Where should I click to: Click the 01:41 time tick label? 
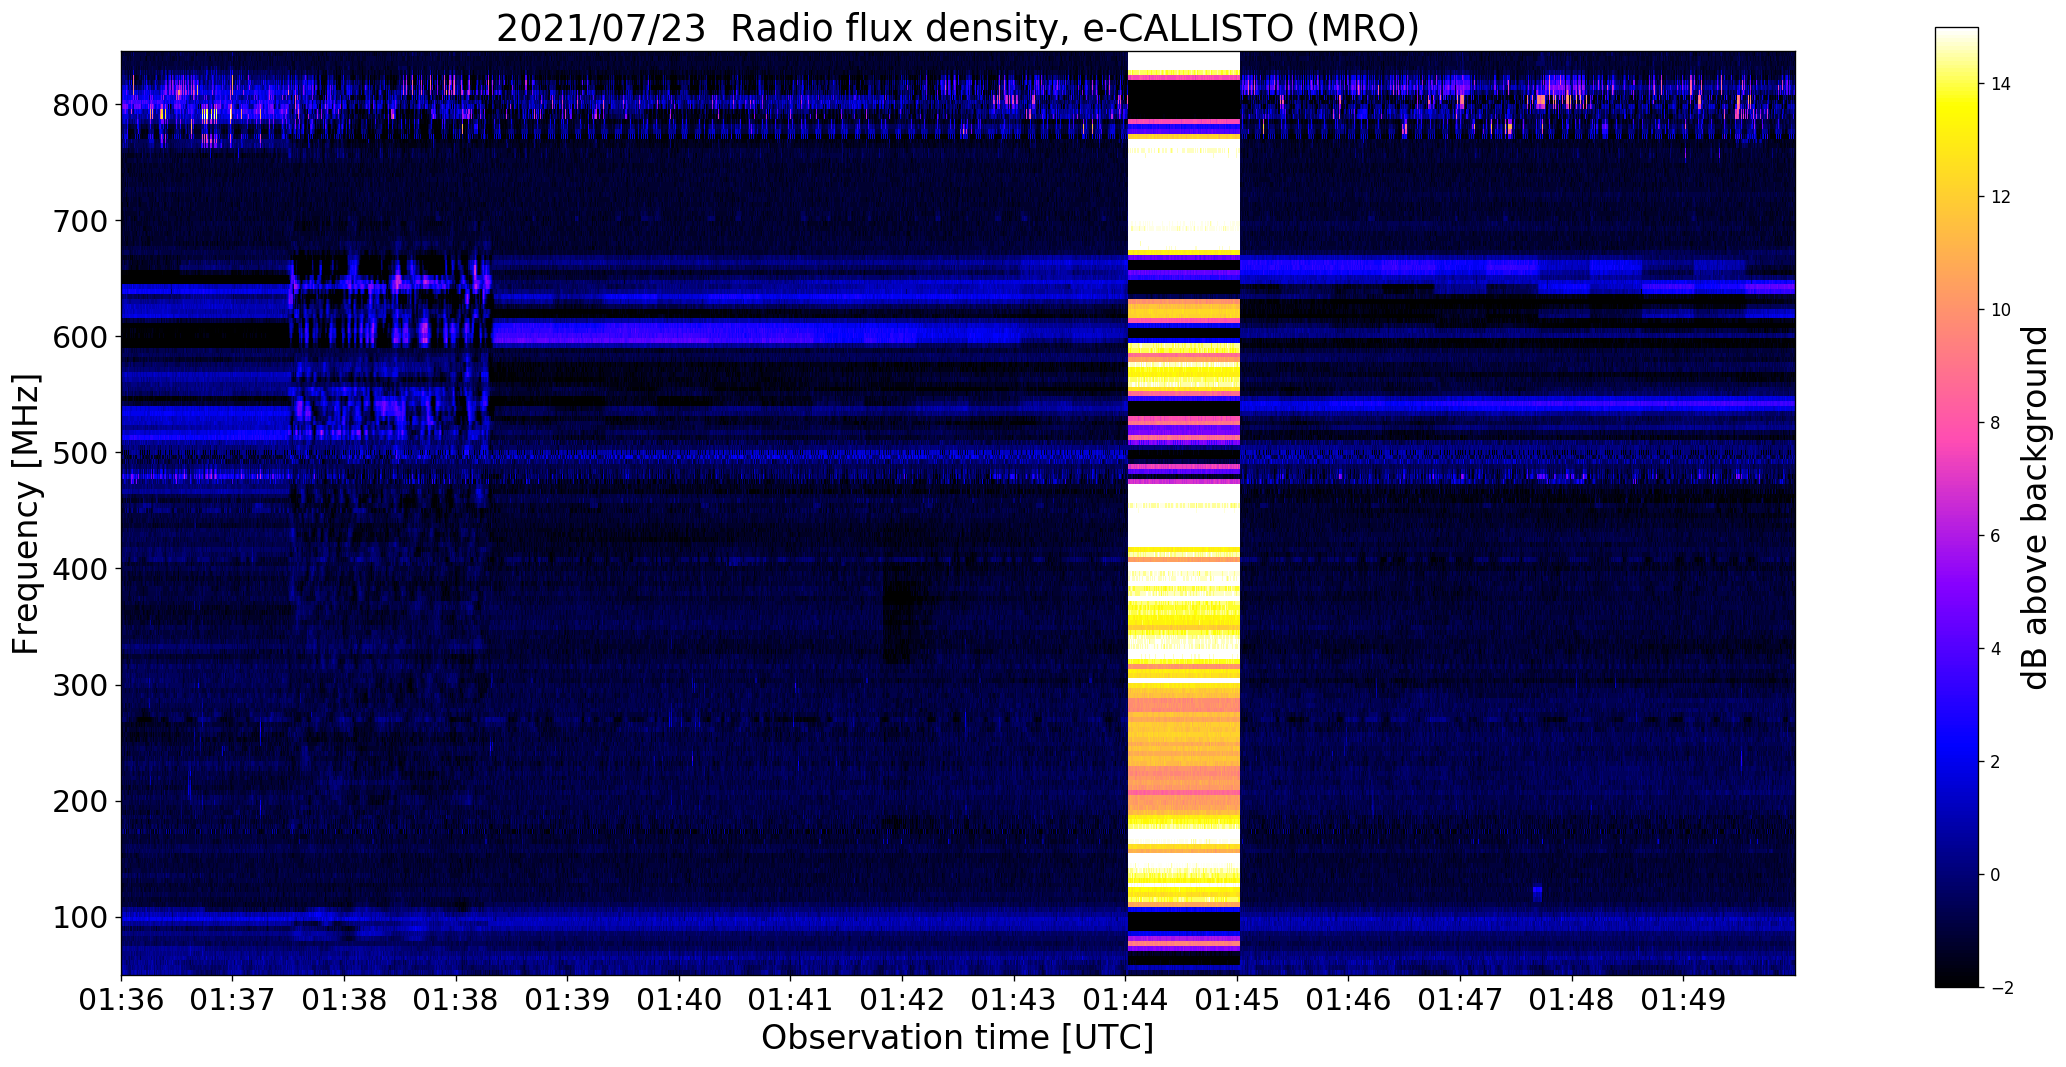[791, 1001]
